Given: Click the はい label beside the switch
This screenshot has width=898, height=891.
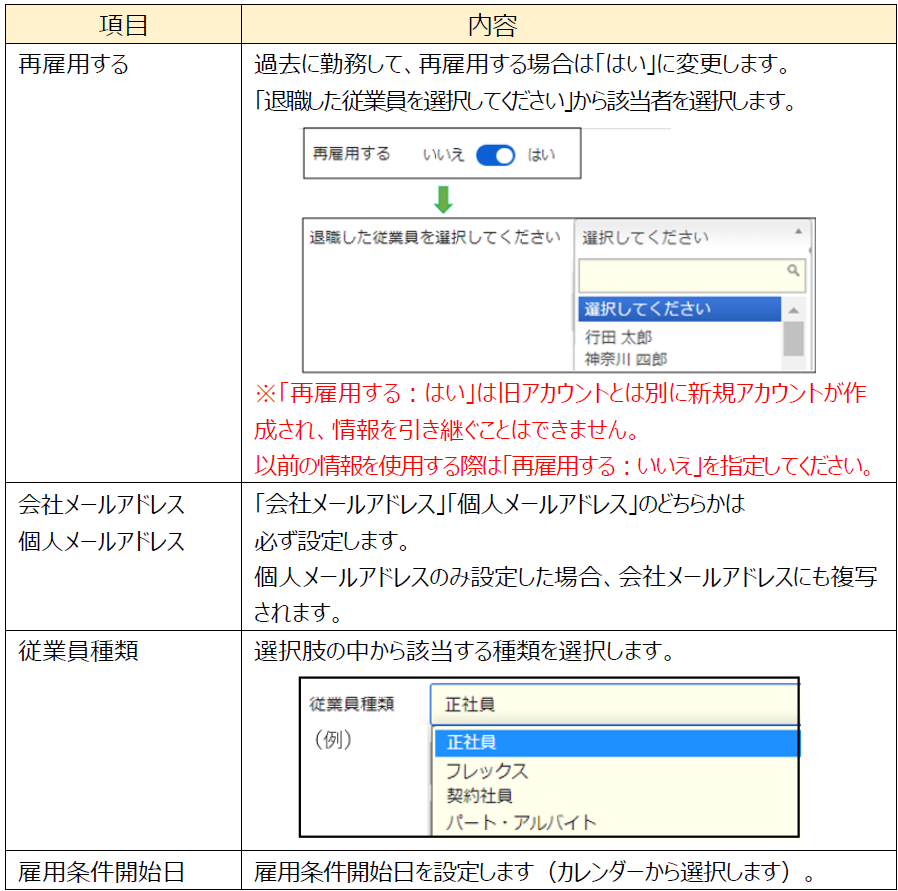Looking at the screenshot, I should [541, 155].
